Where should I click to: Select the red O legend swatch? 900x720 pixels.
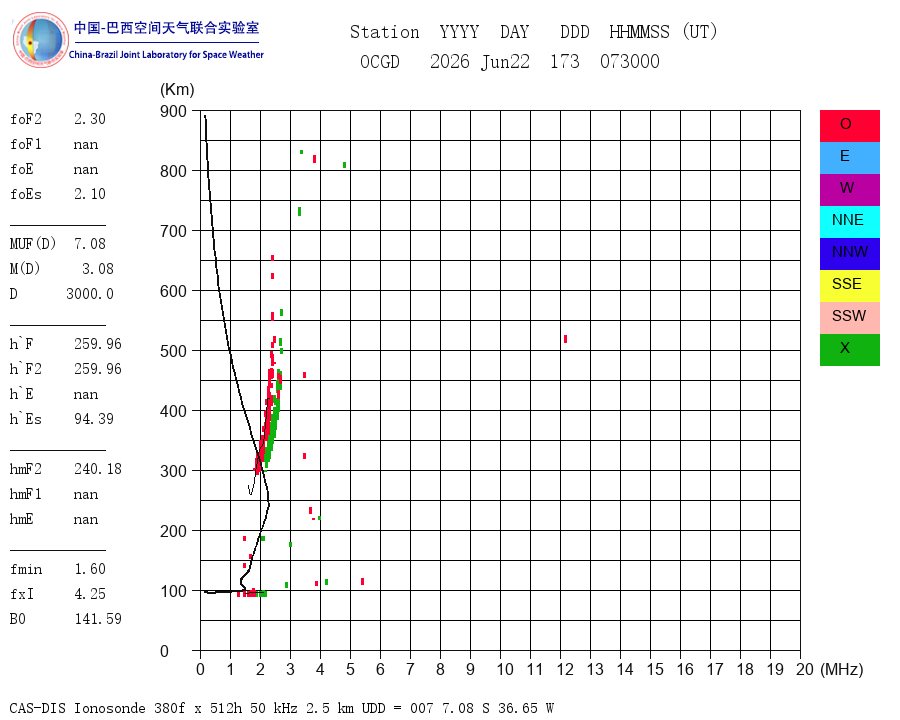tap(849, 126)
